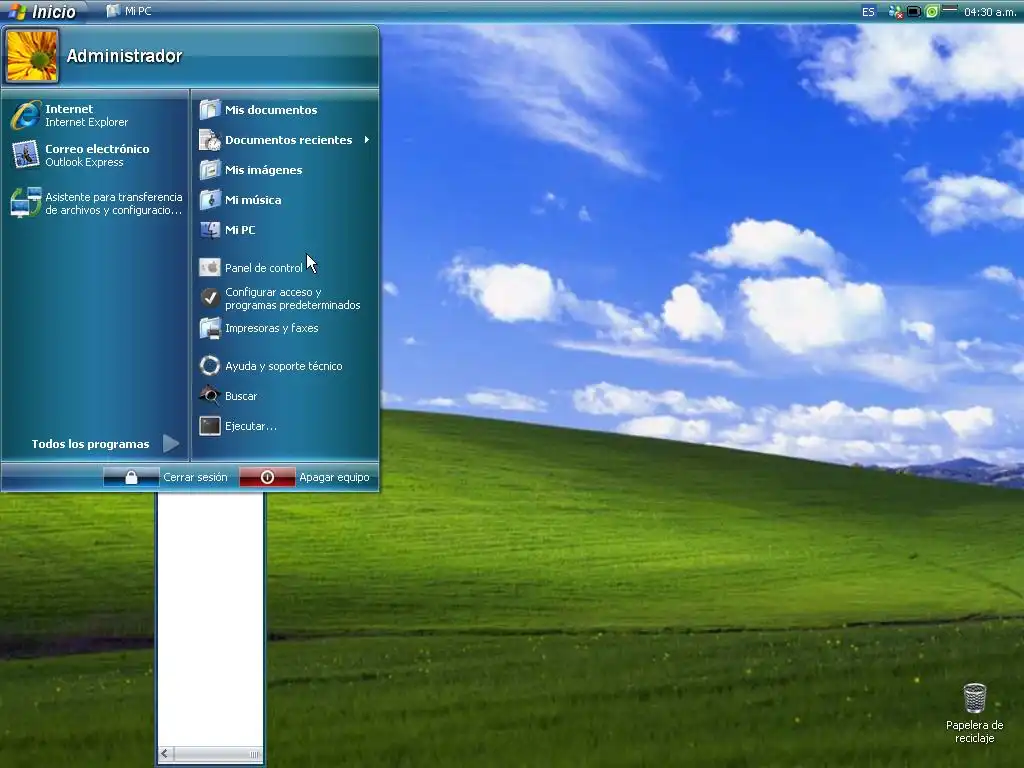Open Mi PC computer icon in menu
Screen dimensions: 1024x768
(x=210, y=230)
